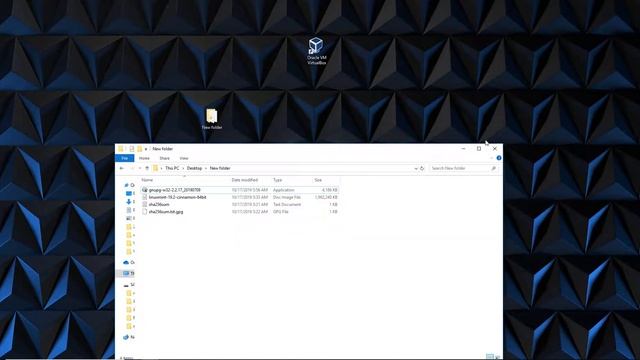640x360 pixels.
Task: Go back using the Back arrow
Action: click(x=122, y=168)
